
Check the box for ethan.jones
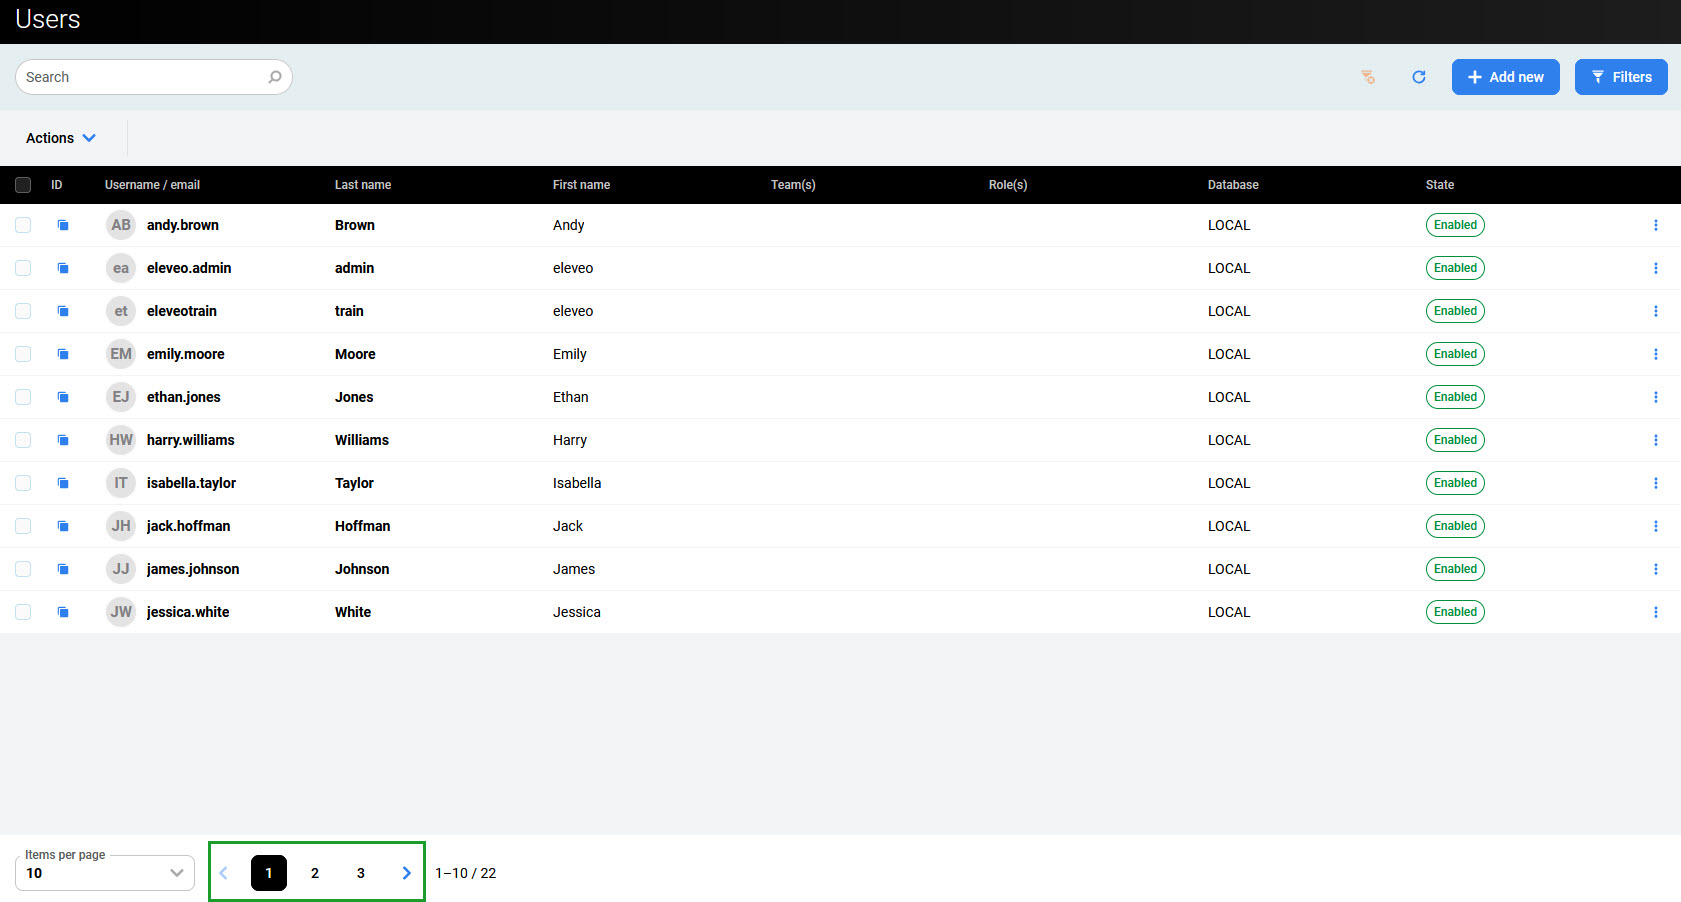23,397
